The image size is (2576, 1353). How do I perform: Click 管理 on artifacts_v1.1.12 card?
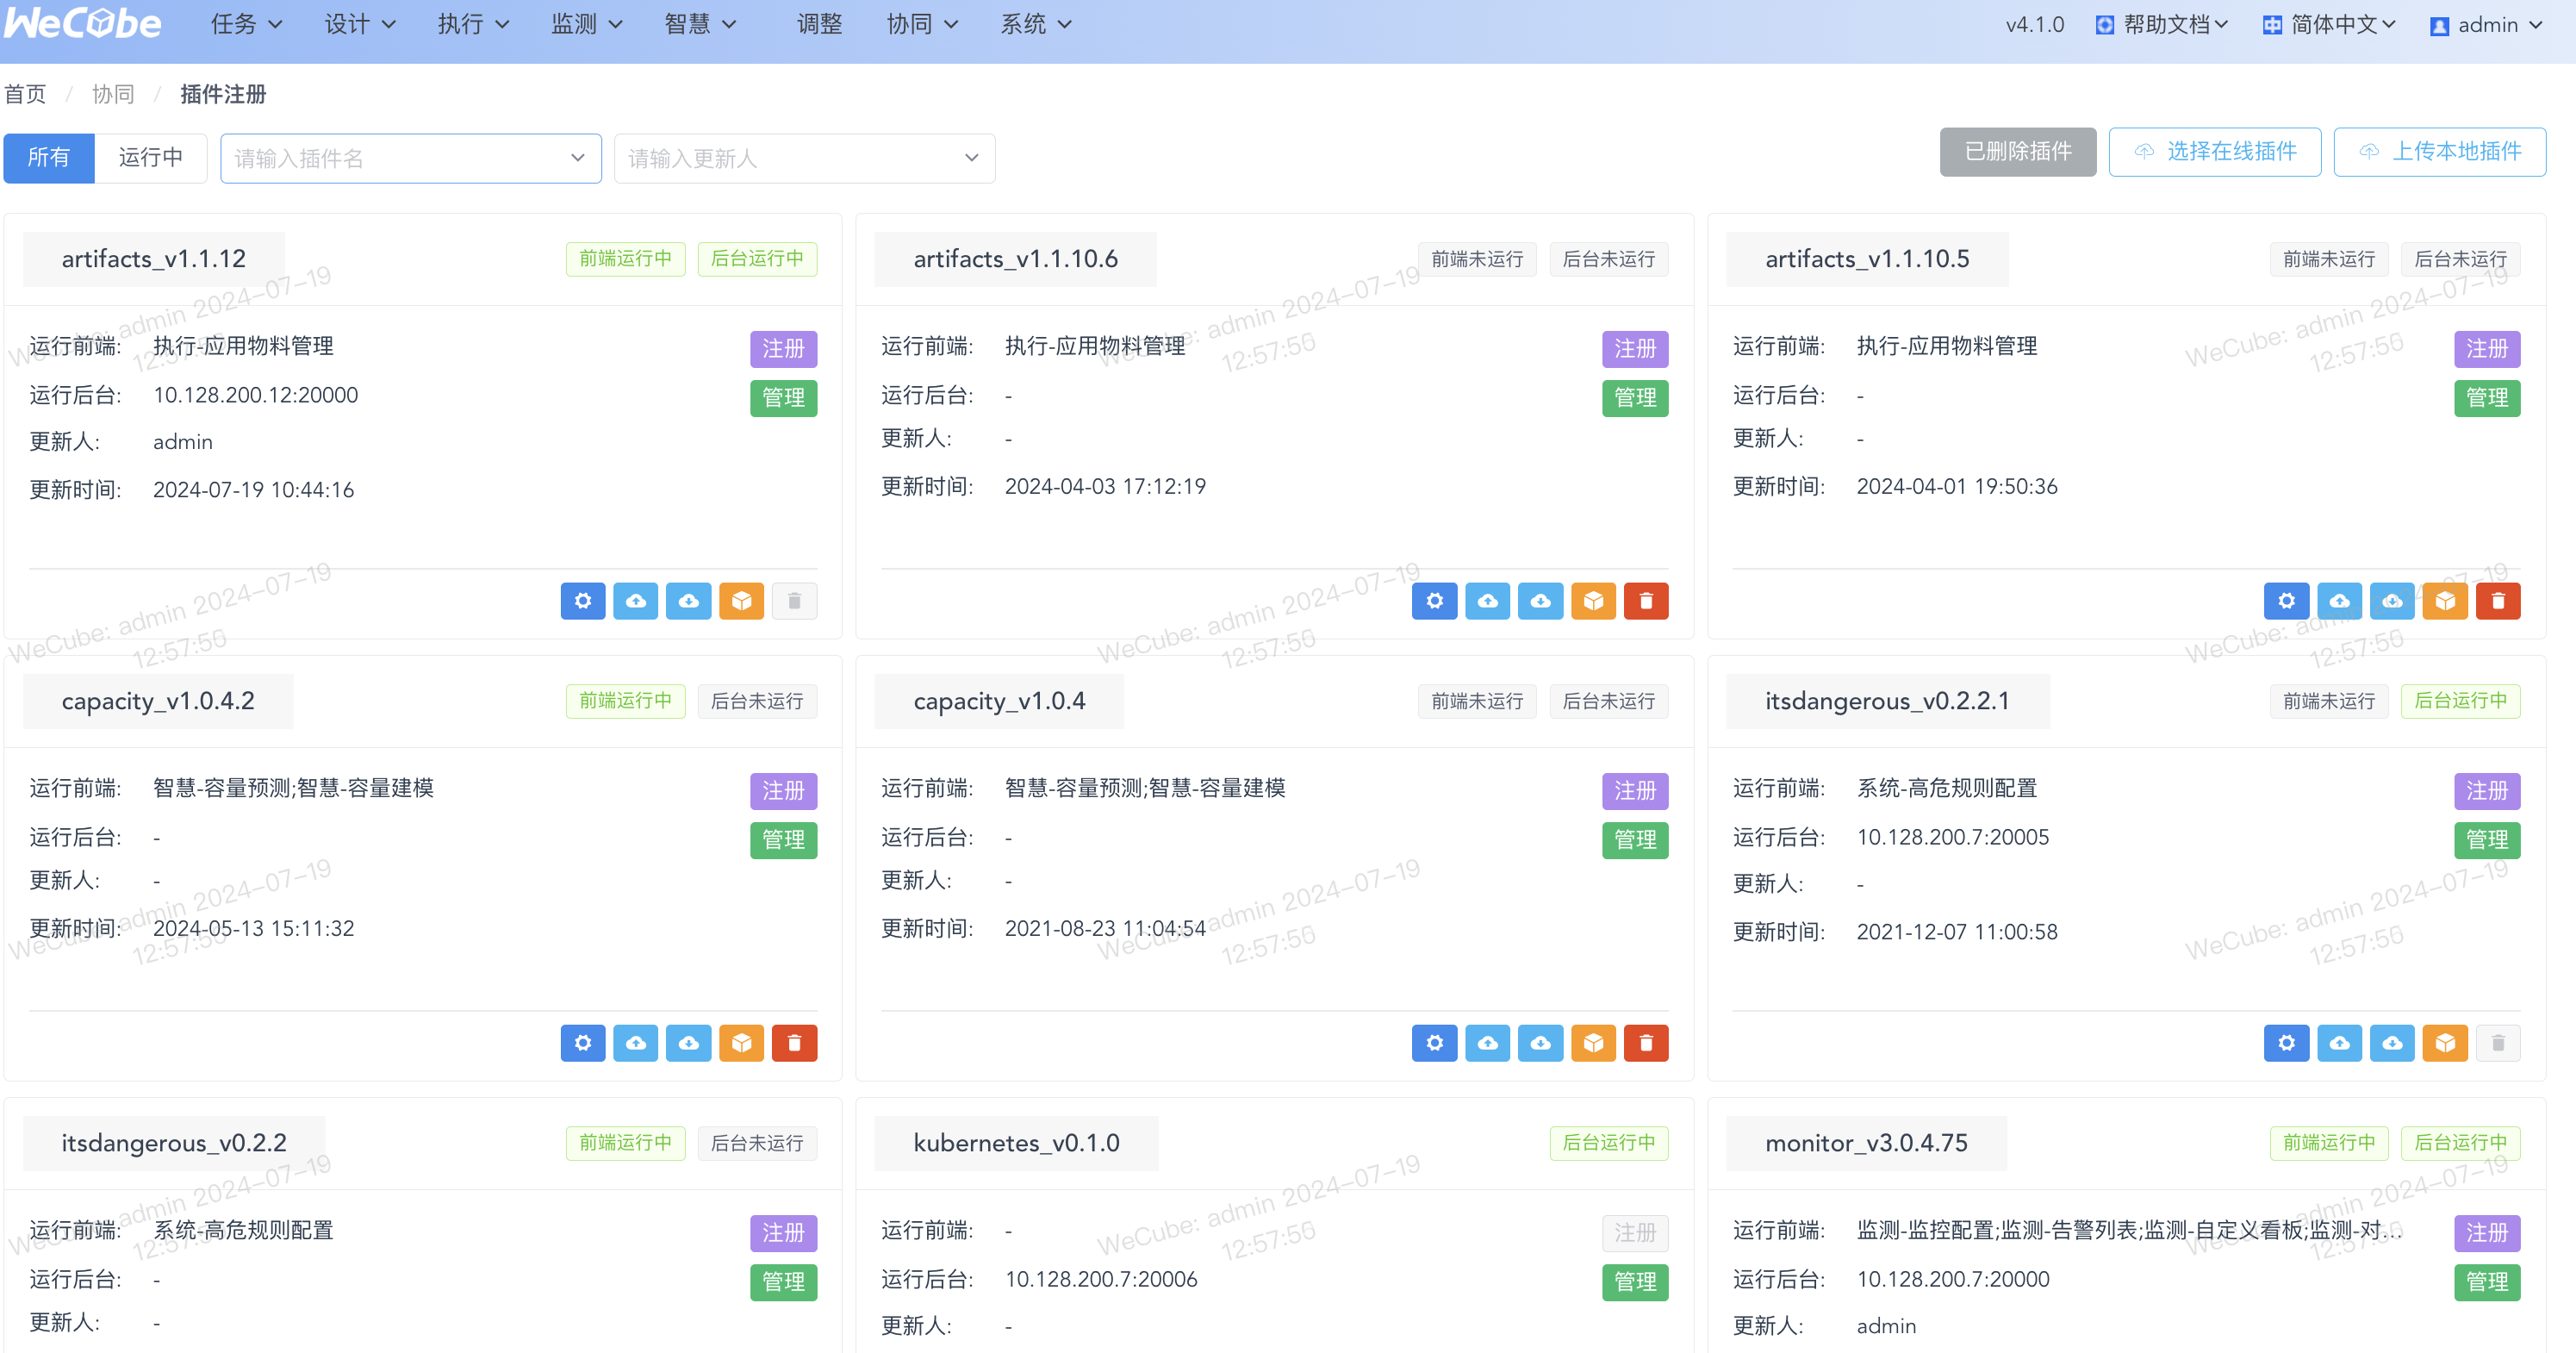(x=784, y=398)
